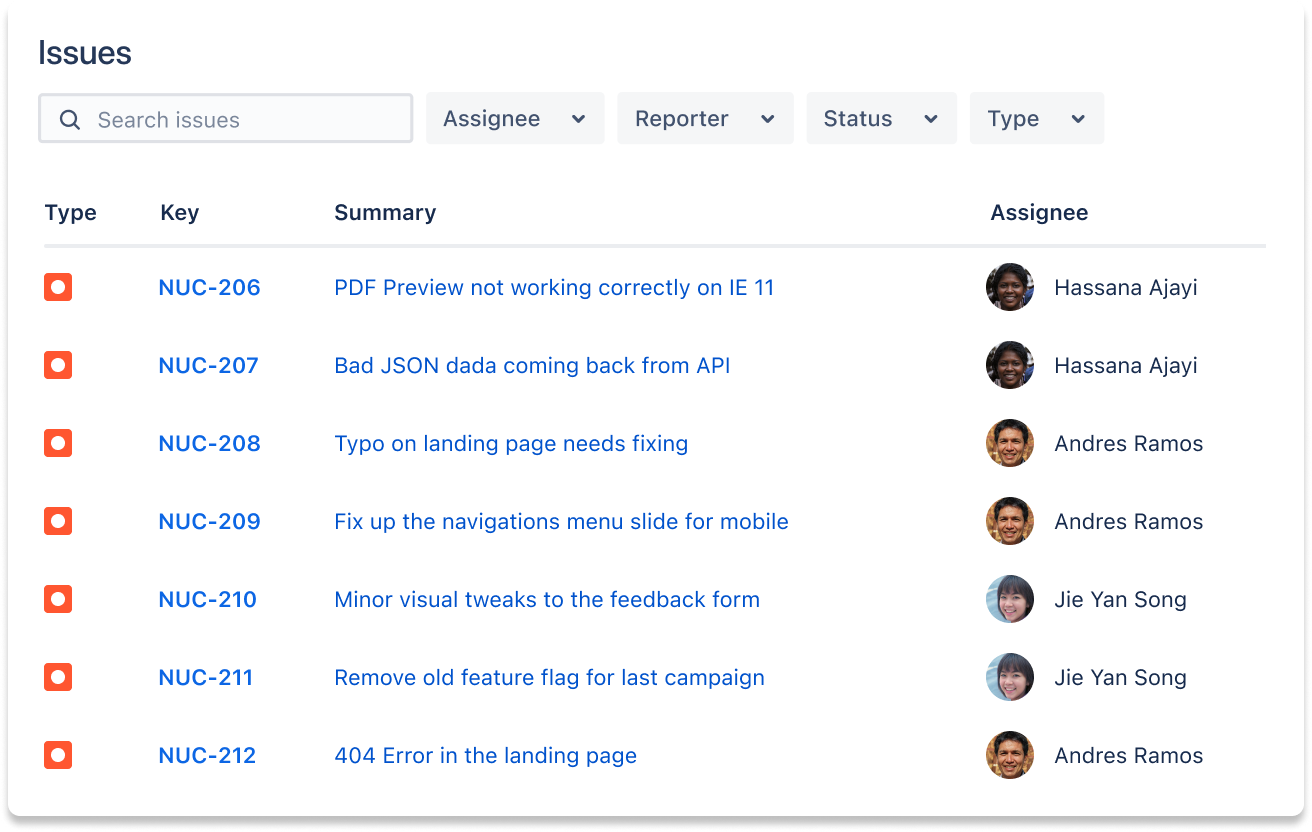The width and height of the screenshot is (1312, 832).
Task: Click the Key column header
Action: click(x=179, y=212)
